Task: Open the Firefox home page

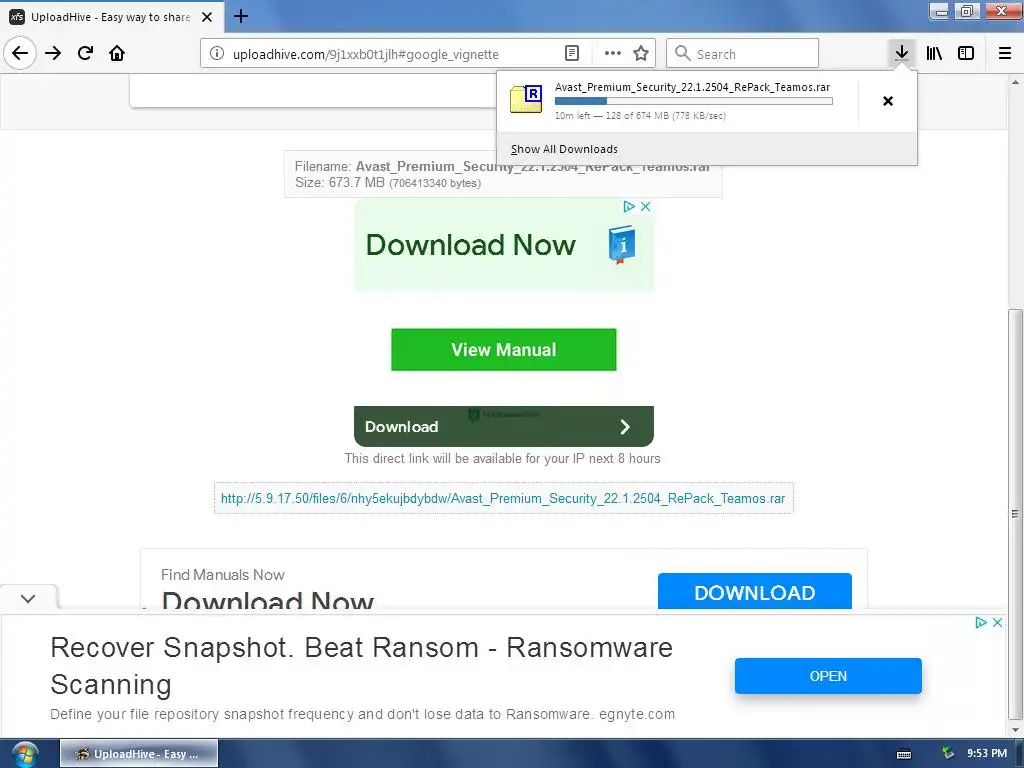Action: 117,53
